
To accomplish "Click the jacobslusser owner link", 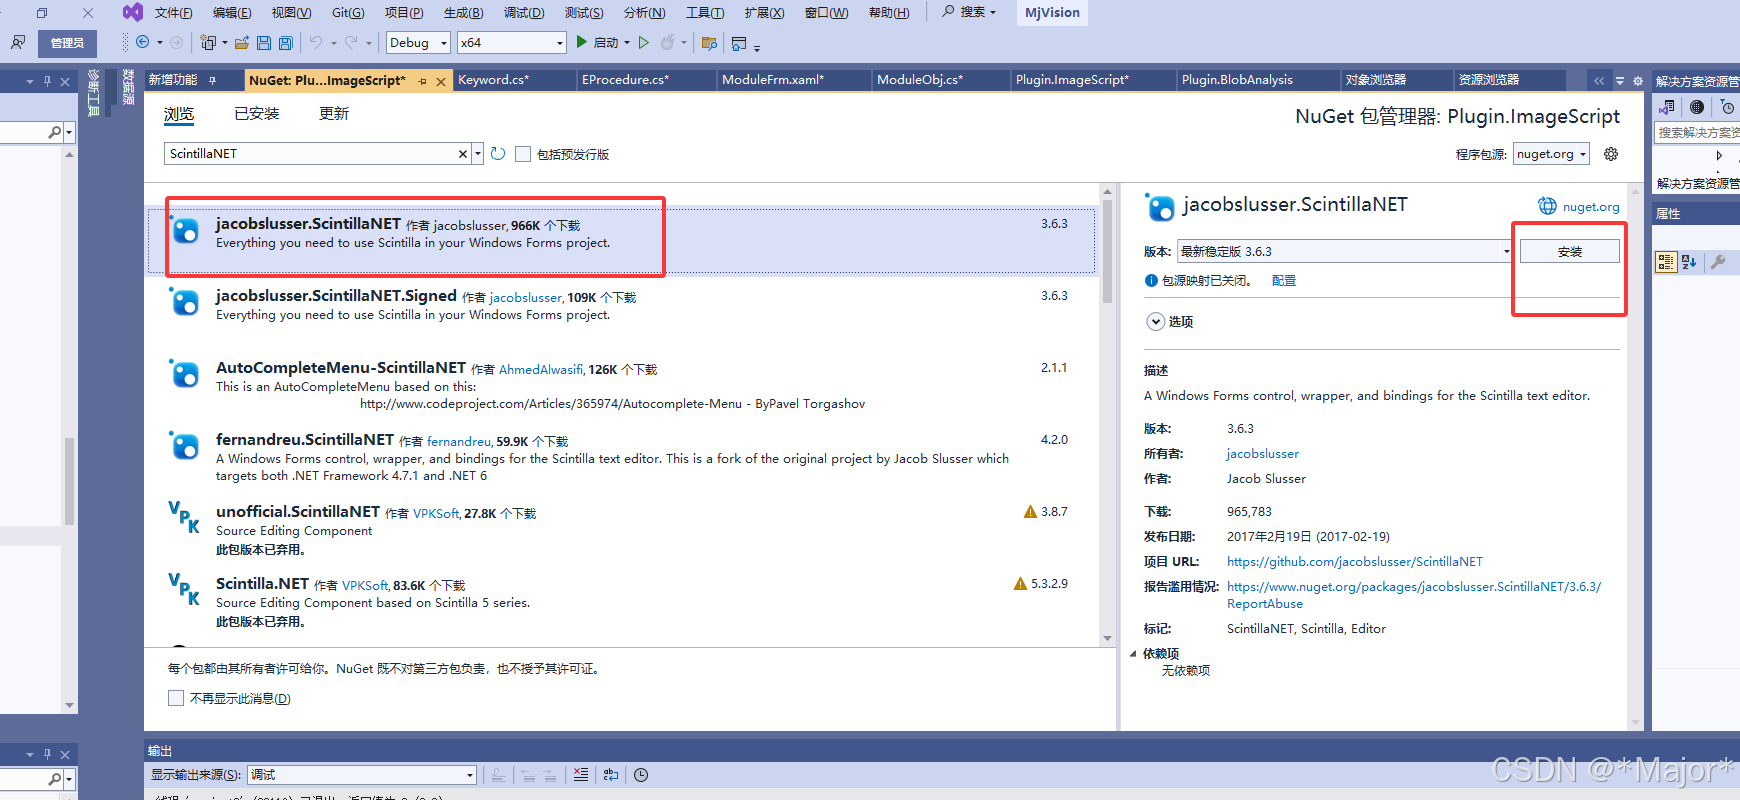I will coord(1262,454).
